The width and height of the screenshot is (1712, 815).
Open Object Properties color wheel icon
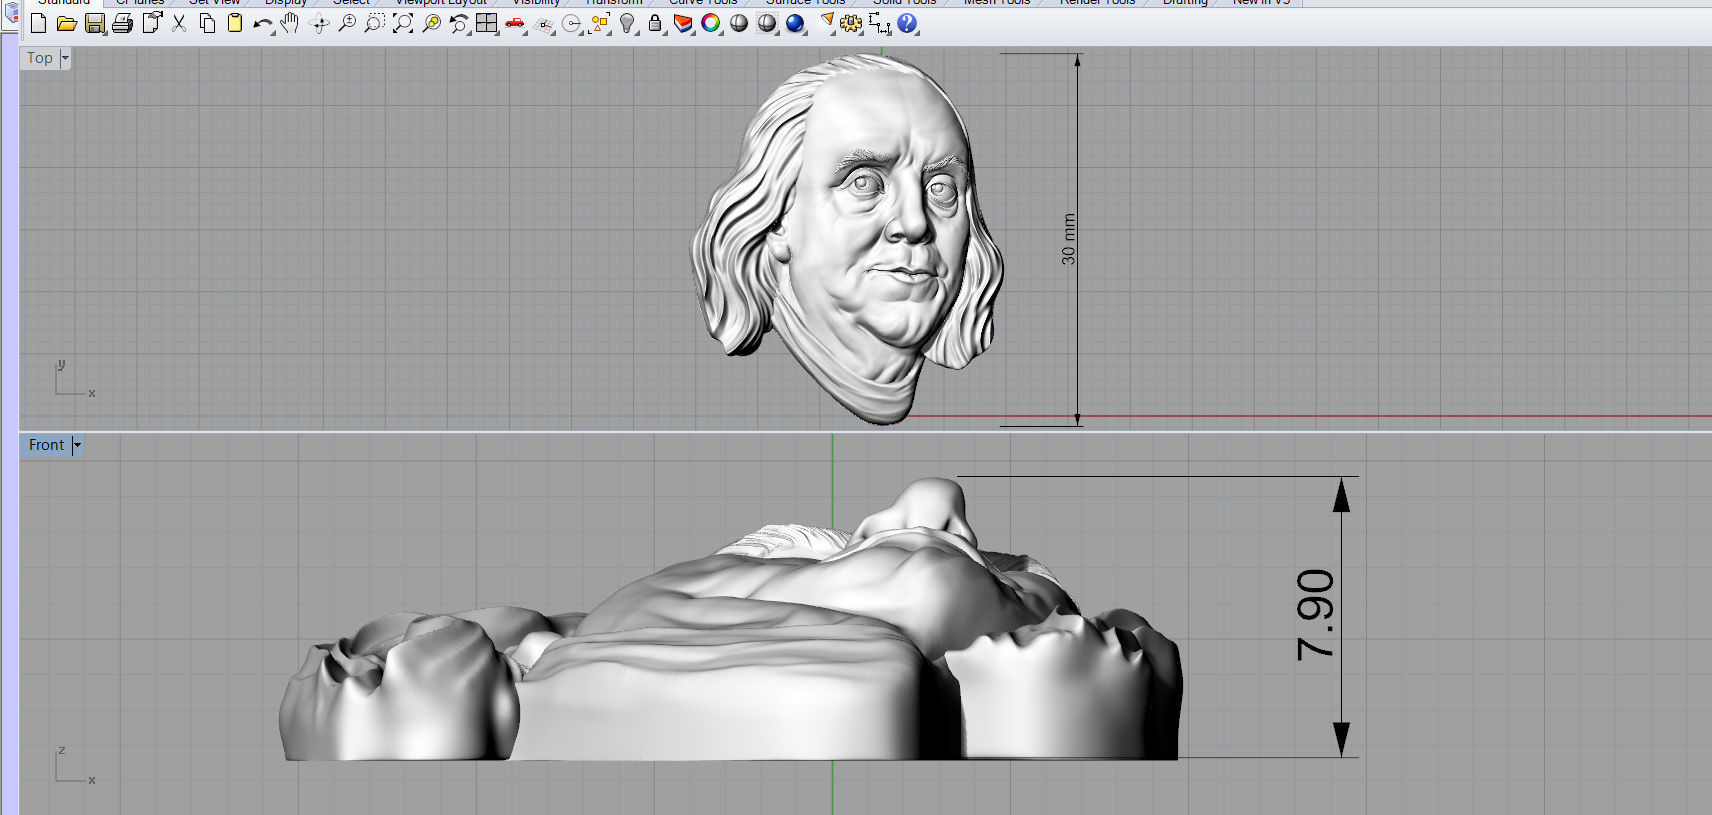click(x=711, y=23)
